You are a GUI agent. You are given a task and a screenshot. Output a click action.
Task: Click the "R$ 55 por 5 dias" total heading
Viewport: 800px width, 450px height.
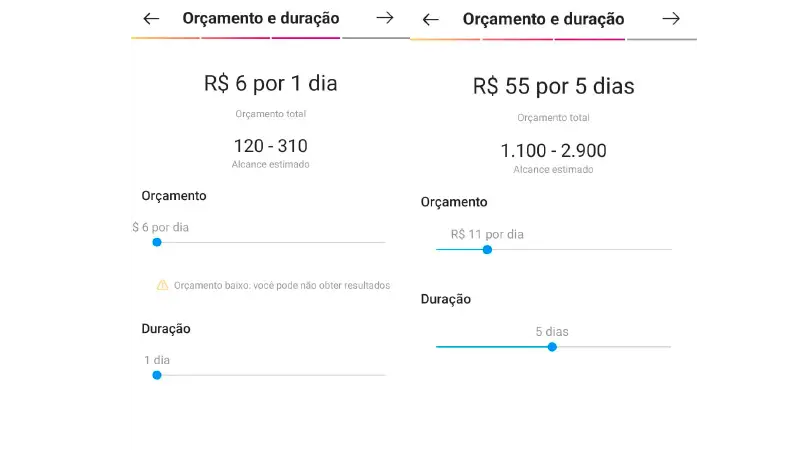click(x=553, y=87)
